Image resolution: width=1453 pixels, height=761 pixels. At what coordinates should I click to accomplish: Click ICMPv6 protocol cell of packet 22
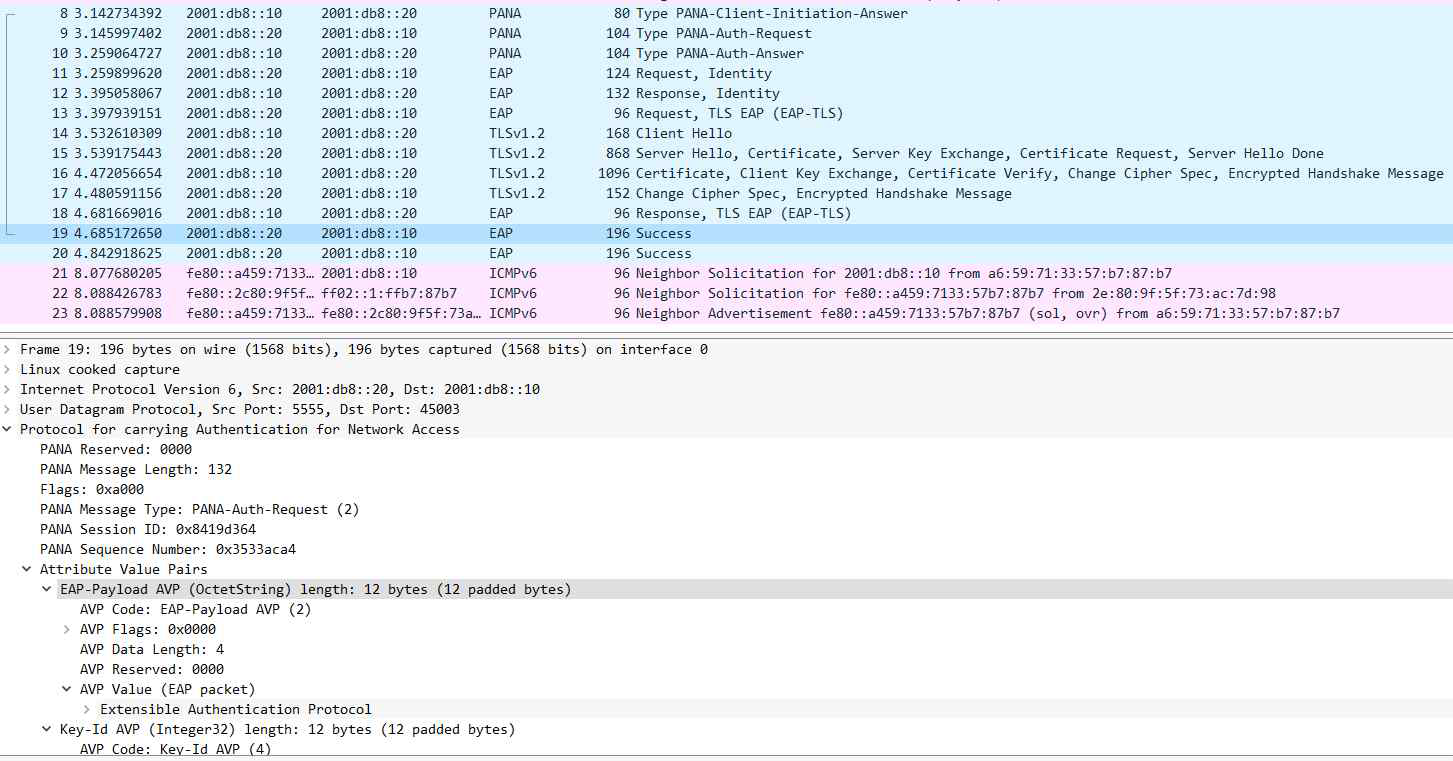513,293
